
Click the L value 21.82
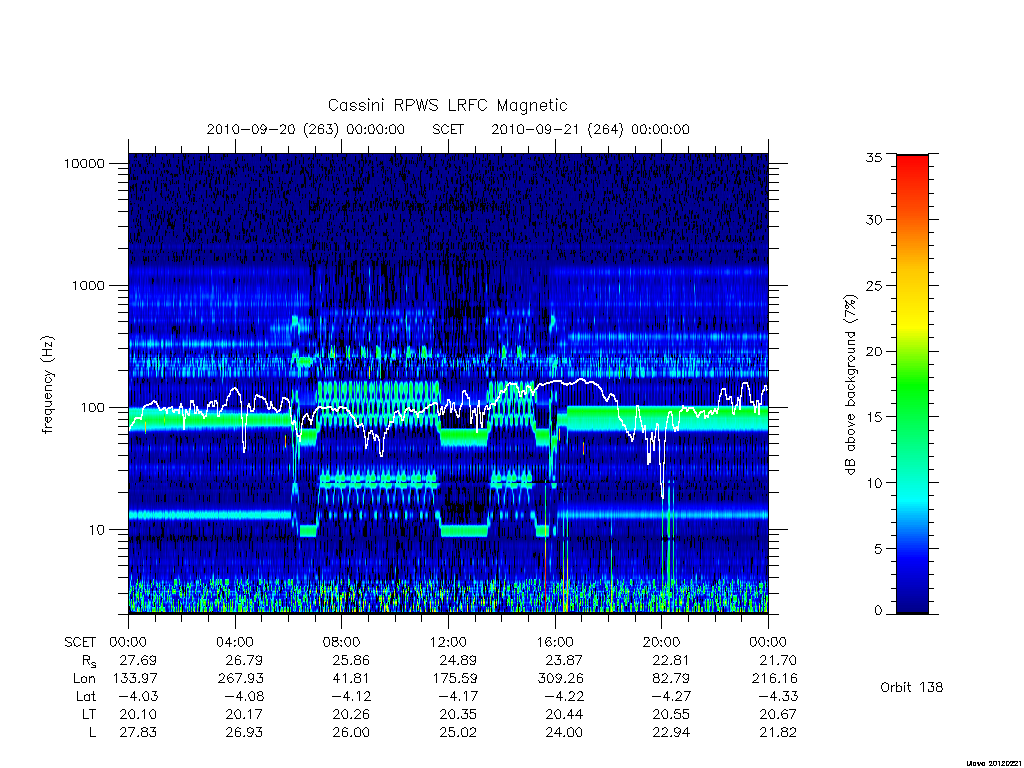click(778, 732)
